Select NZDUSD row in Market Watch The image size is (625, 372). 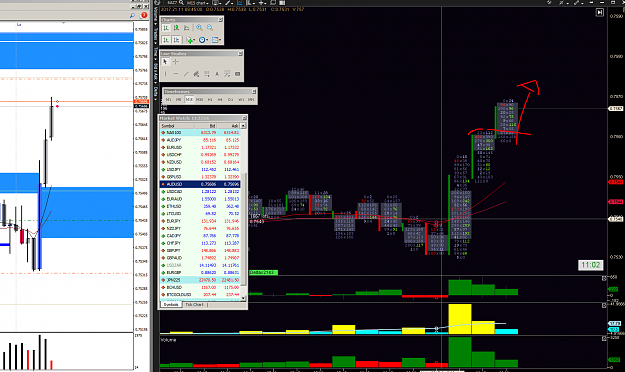coord(200,162)
